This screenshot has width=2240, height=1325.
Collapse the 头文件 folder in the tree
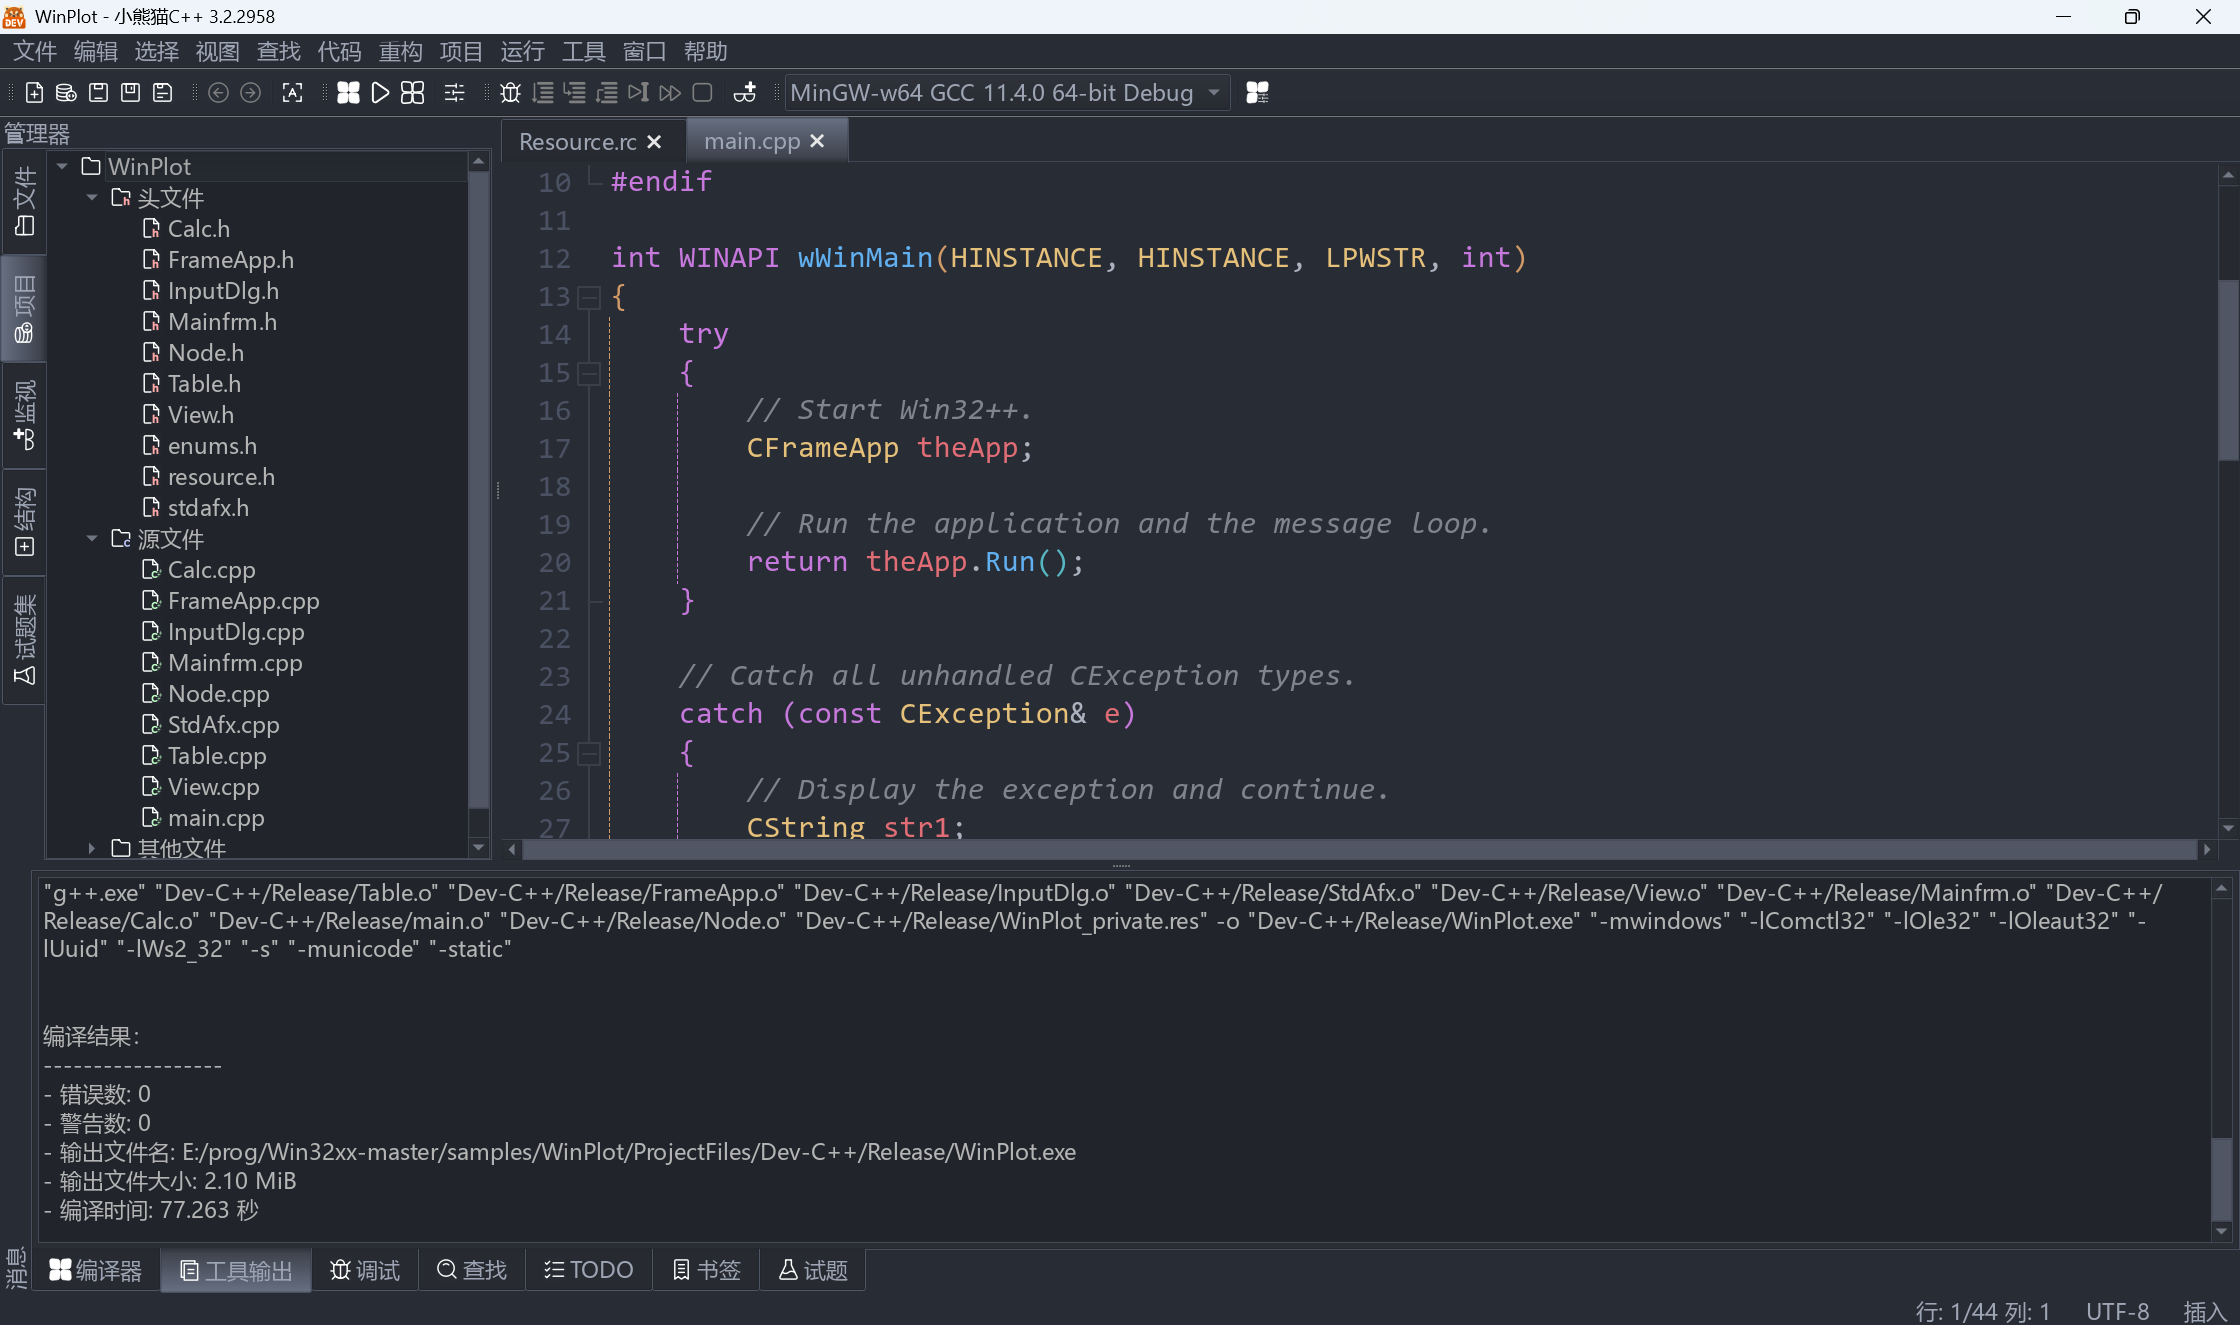pos(92,198)
